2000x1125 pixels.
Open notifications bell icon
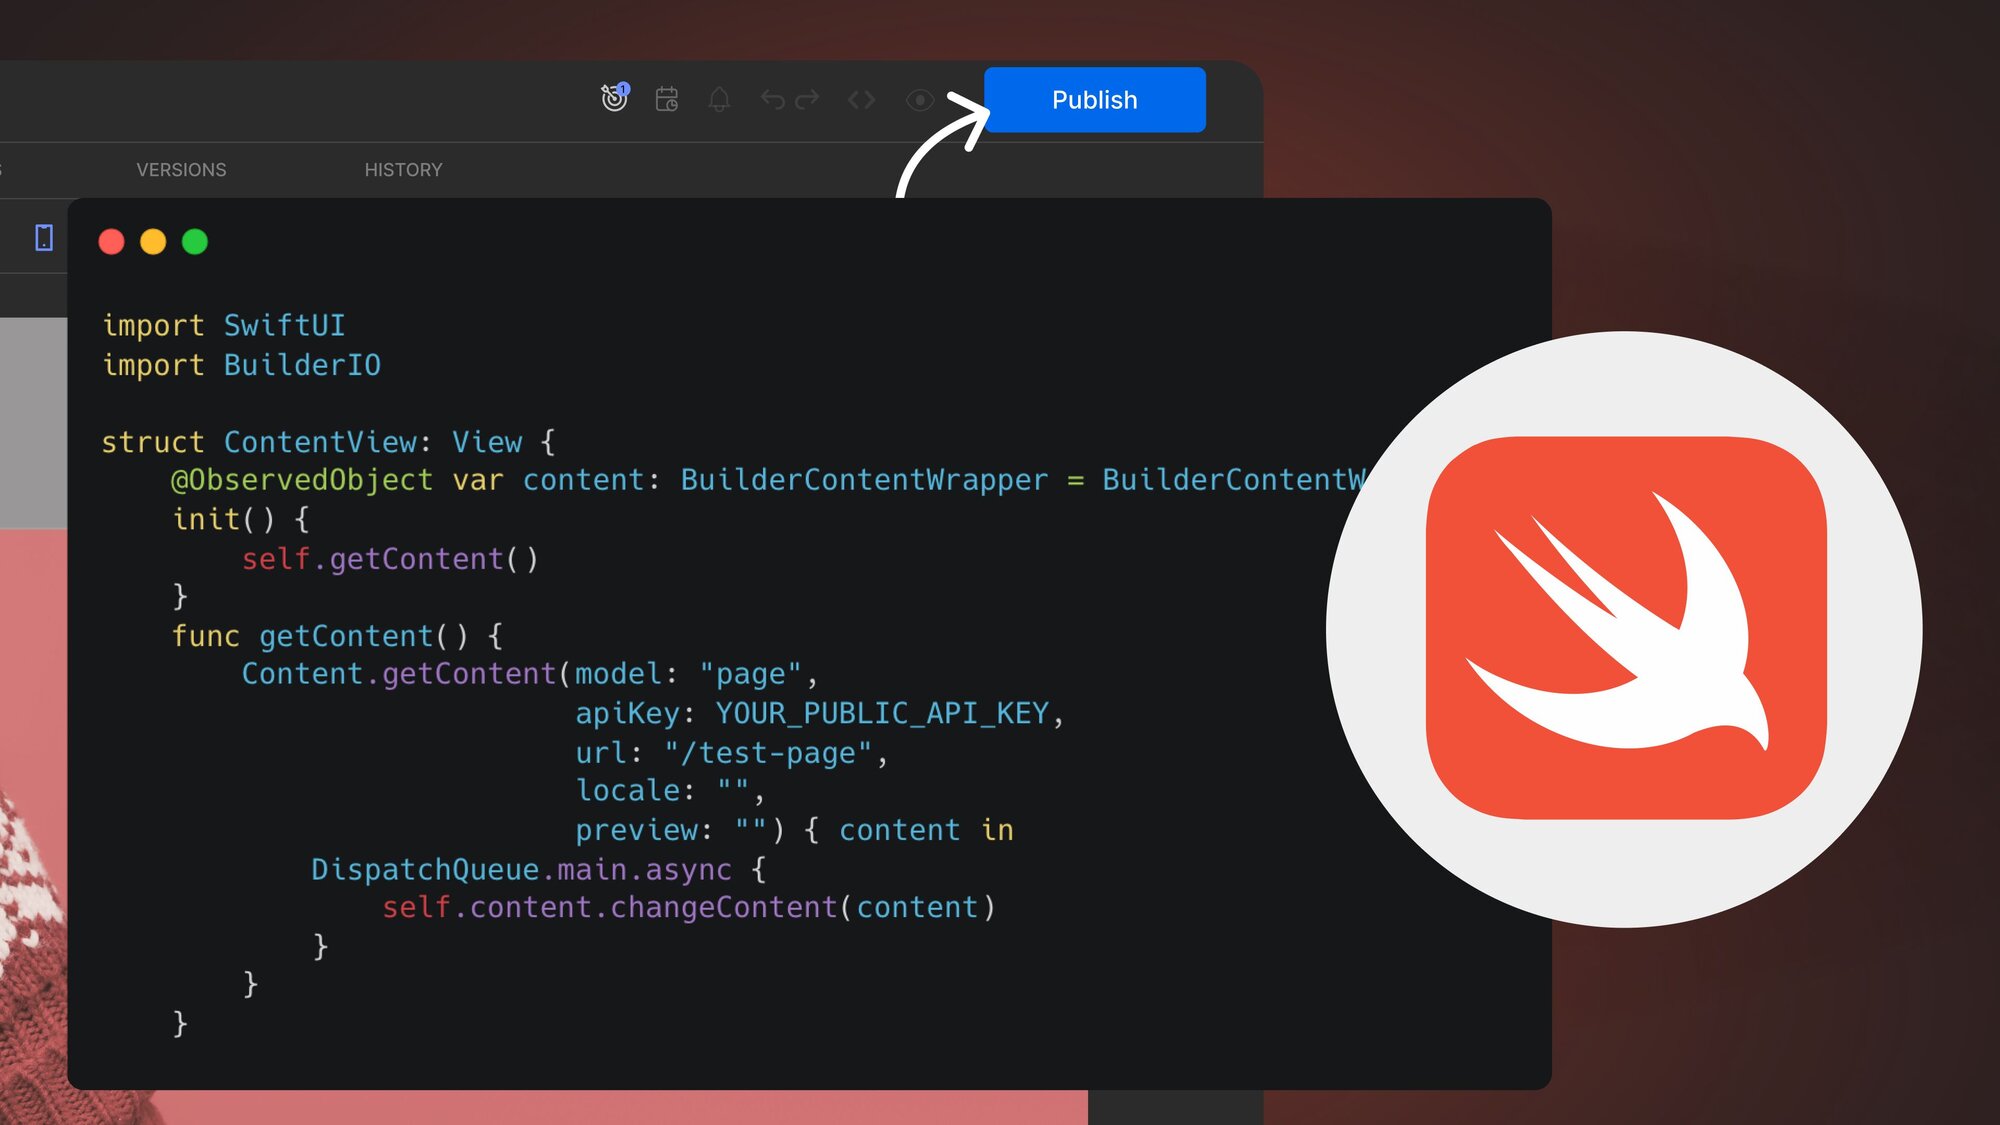click(x=719, y=99)
